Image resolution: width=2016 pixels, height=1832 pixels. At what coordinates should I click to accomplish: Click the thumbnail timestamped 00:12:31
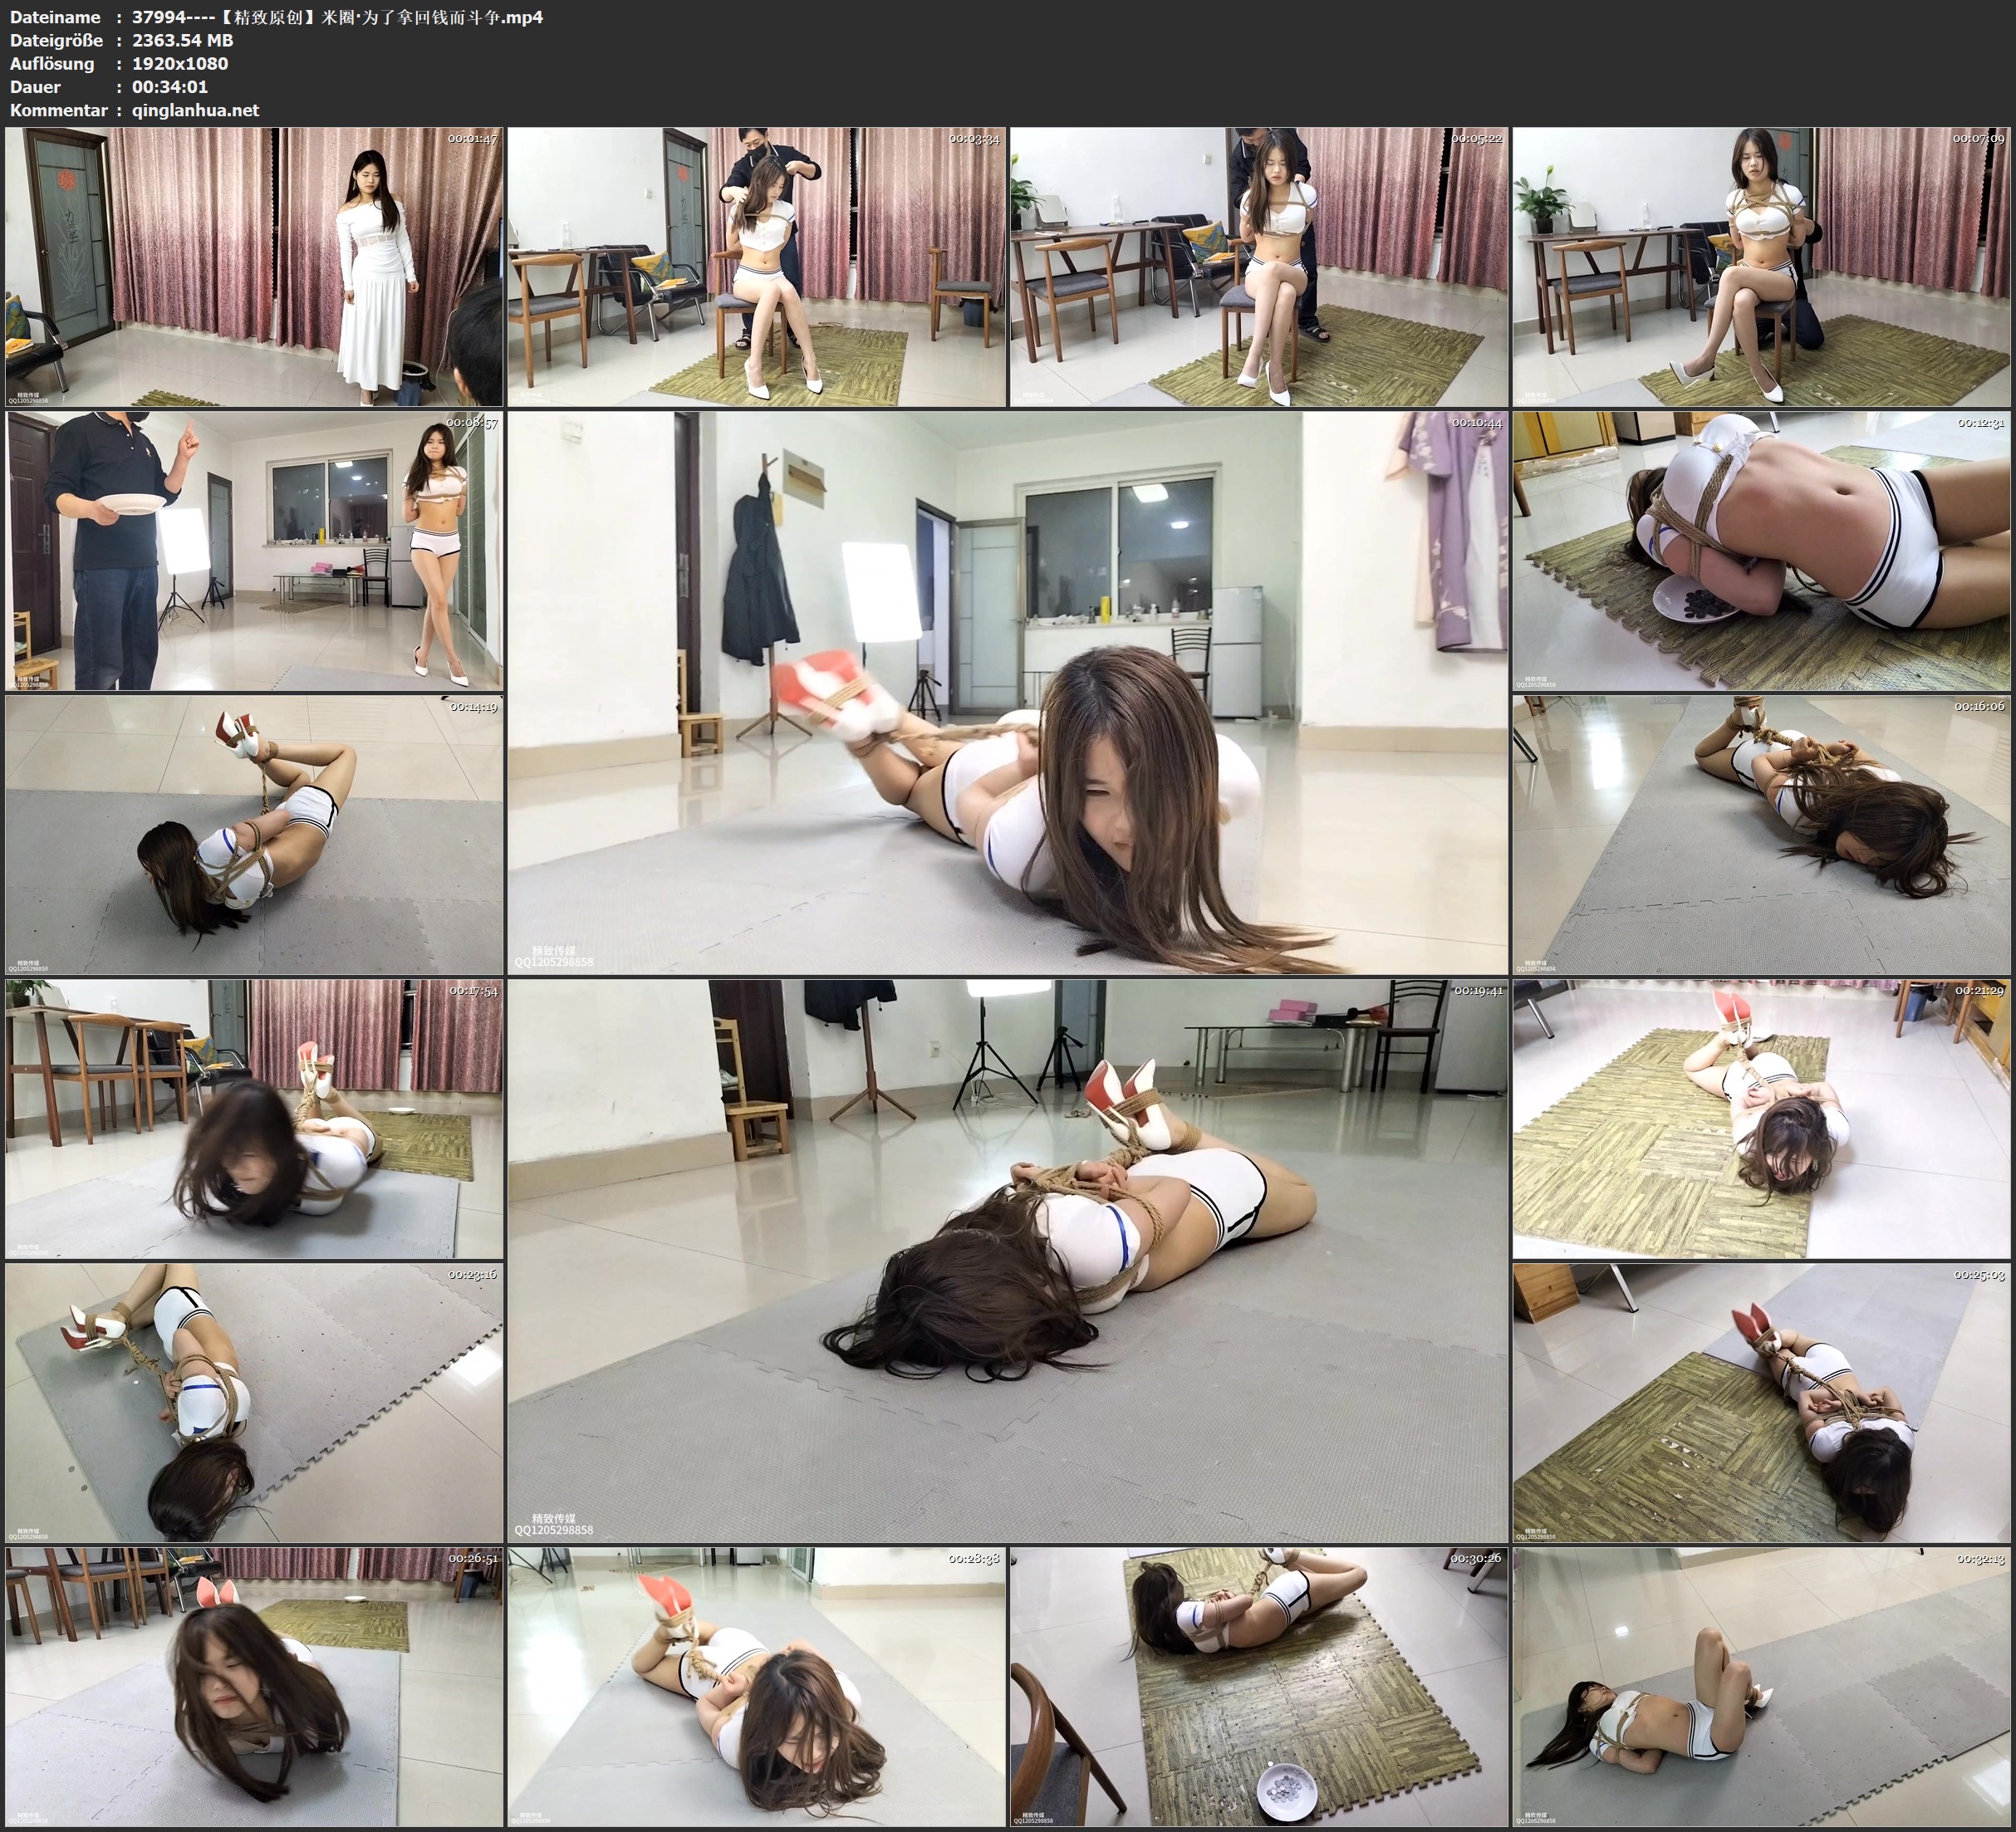(x=1760, y=550)
